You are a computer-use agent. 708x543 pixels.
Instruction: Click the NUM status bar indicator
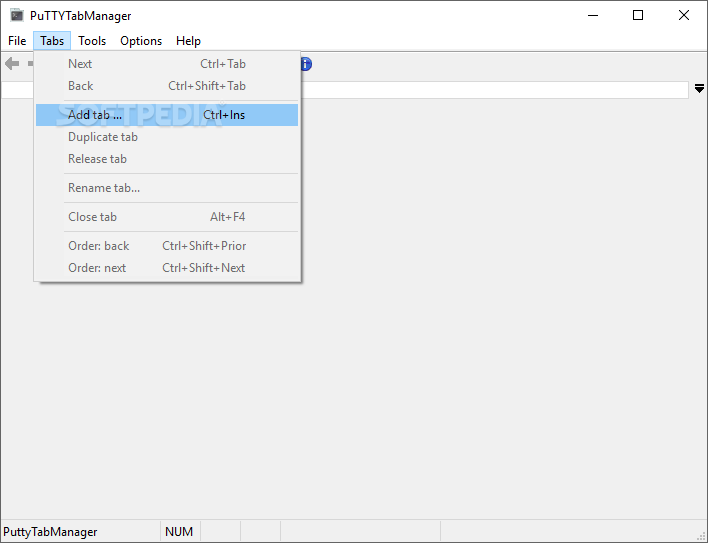point(179,532)
